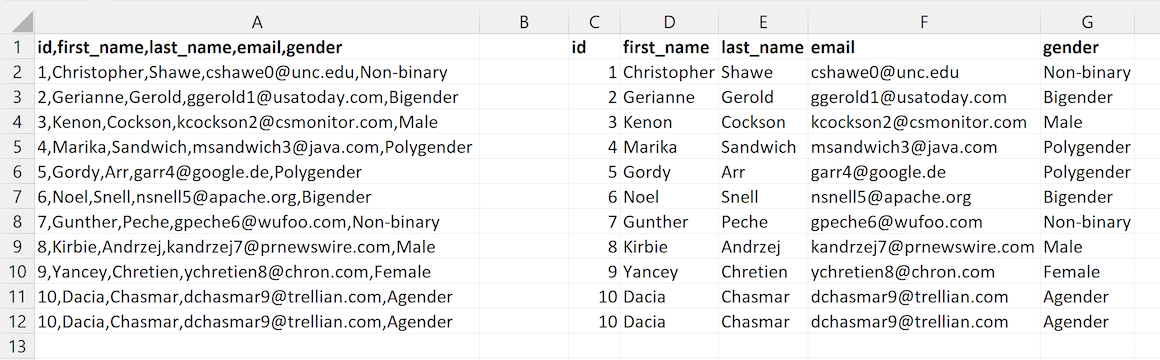Image resolution: width=1160 pixels, height=360 pixels.
Task: Select the cell containing cshawe0@unc.edu
Action: (x=923, y=72)
